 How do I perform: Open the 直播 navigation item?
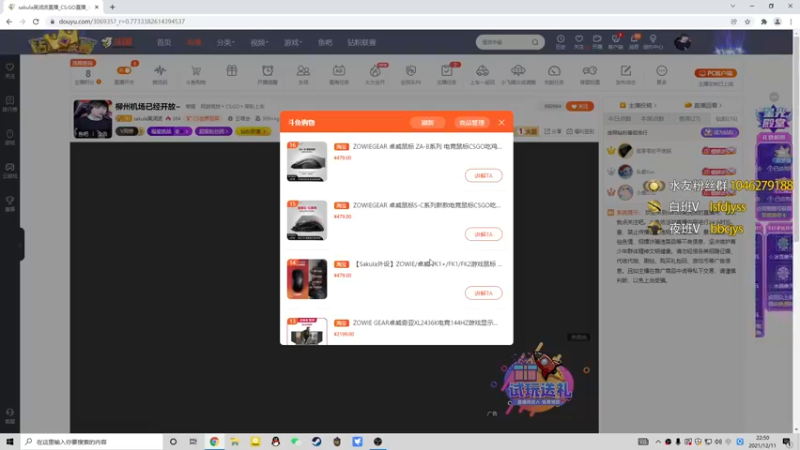(194, 42)
